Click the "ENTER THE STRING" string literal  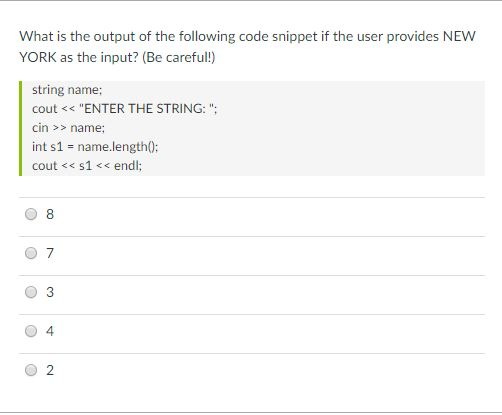[x=146, y=109]
